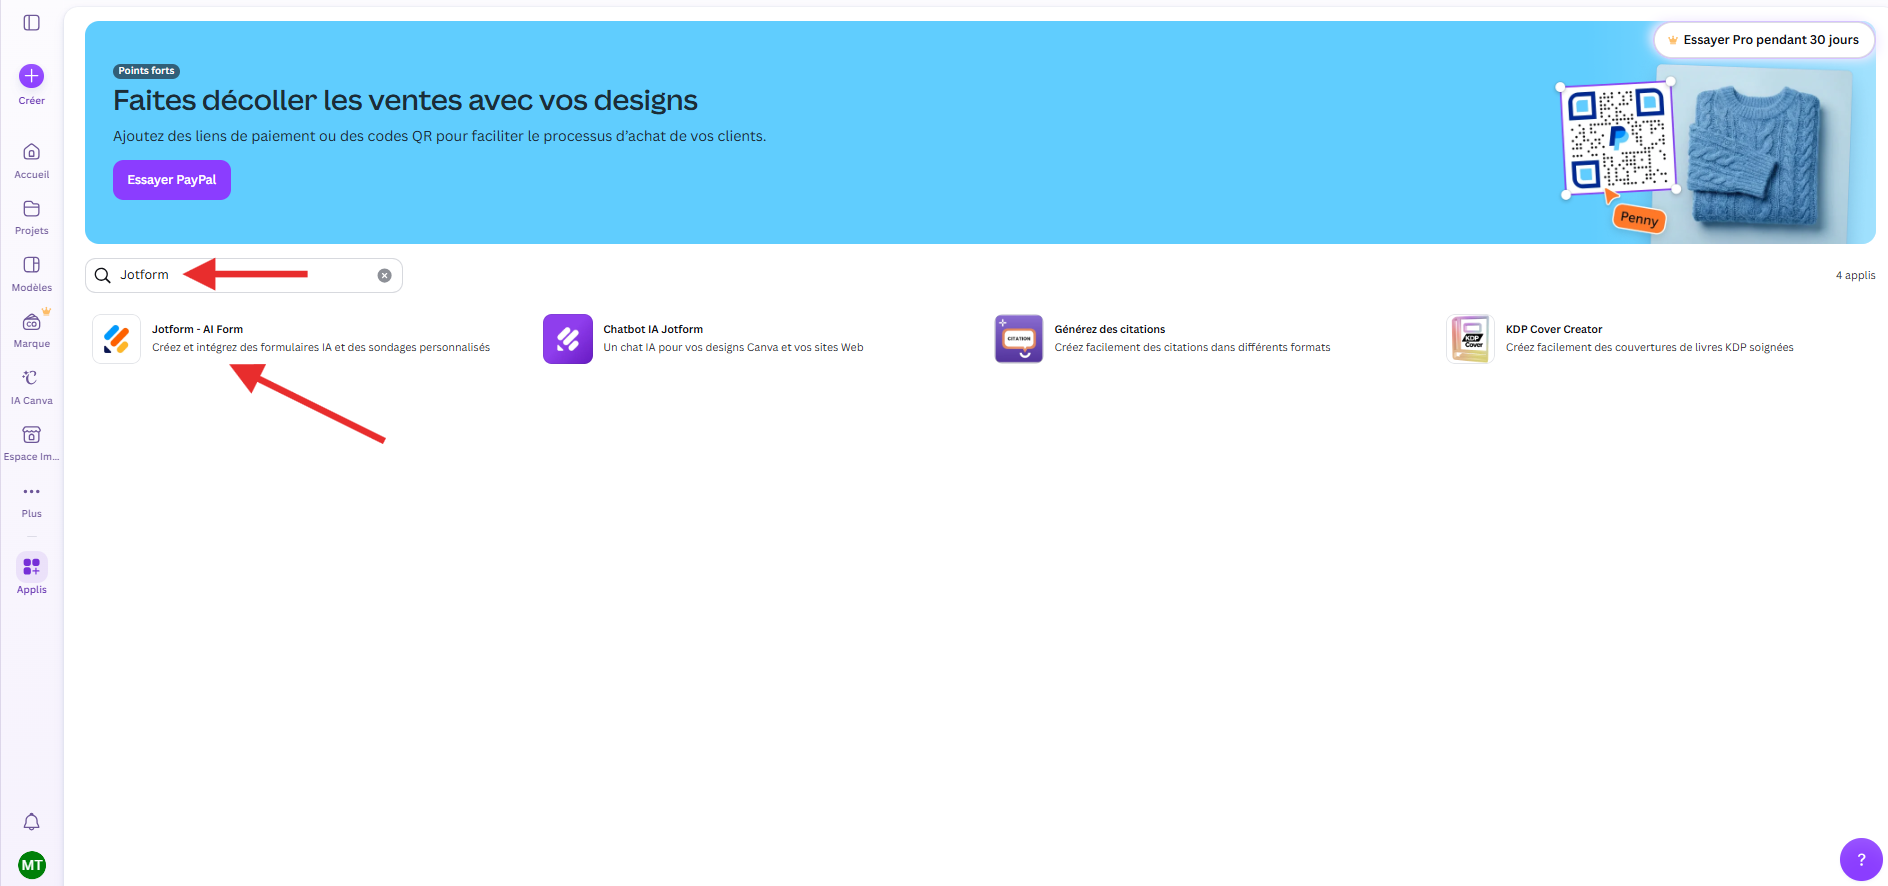Click the Accueil sidebar label
Image resolution: width=1888 pixels, height=886 pixels.
[x=32, y=175]
